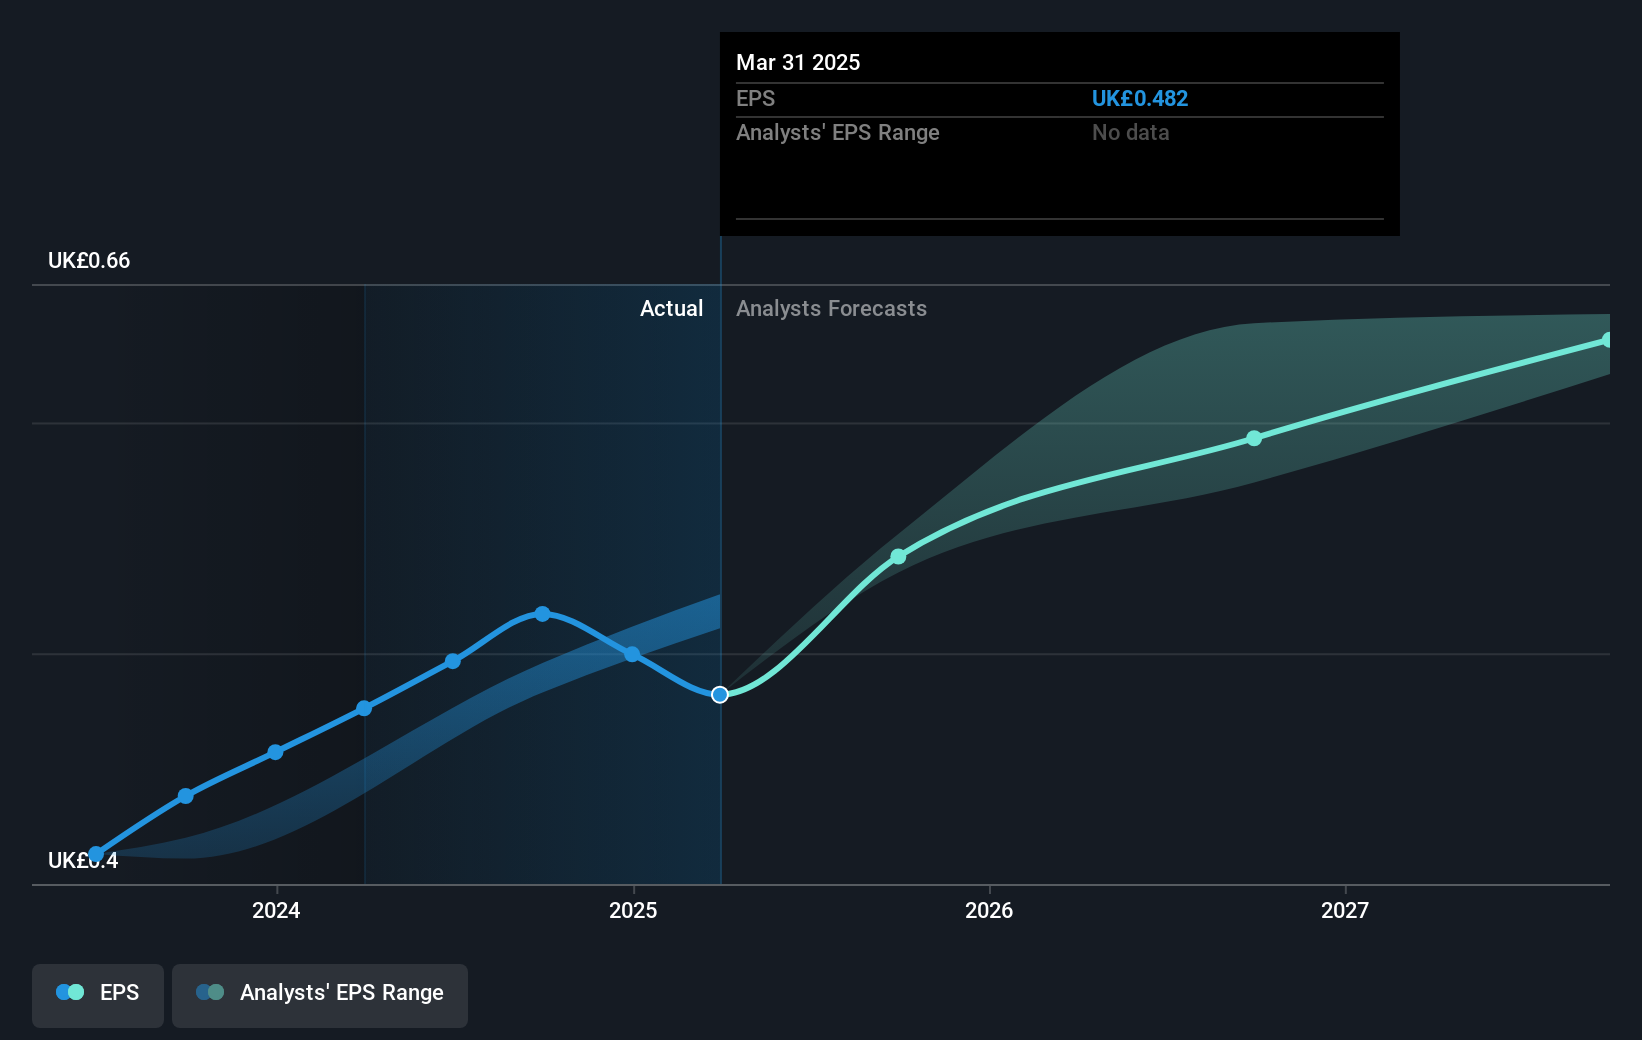Toggle the EPS legend item
This screenshot has width=1642, height=1040.
coord(98,993)
